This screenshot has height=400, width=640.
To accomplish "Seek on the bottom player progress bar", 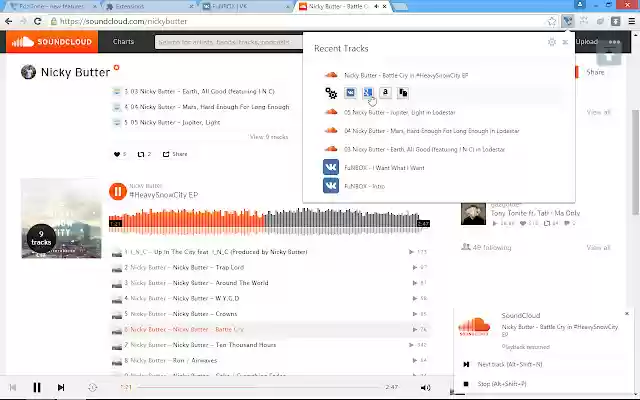I will point(259,387).
